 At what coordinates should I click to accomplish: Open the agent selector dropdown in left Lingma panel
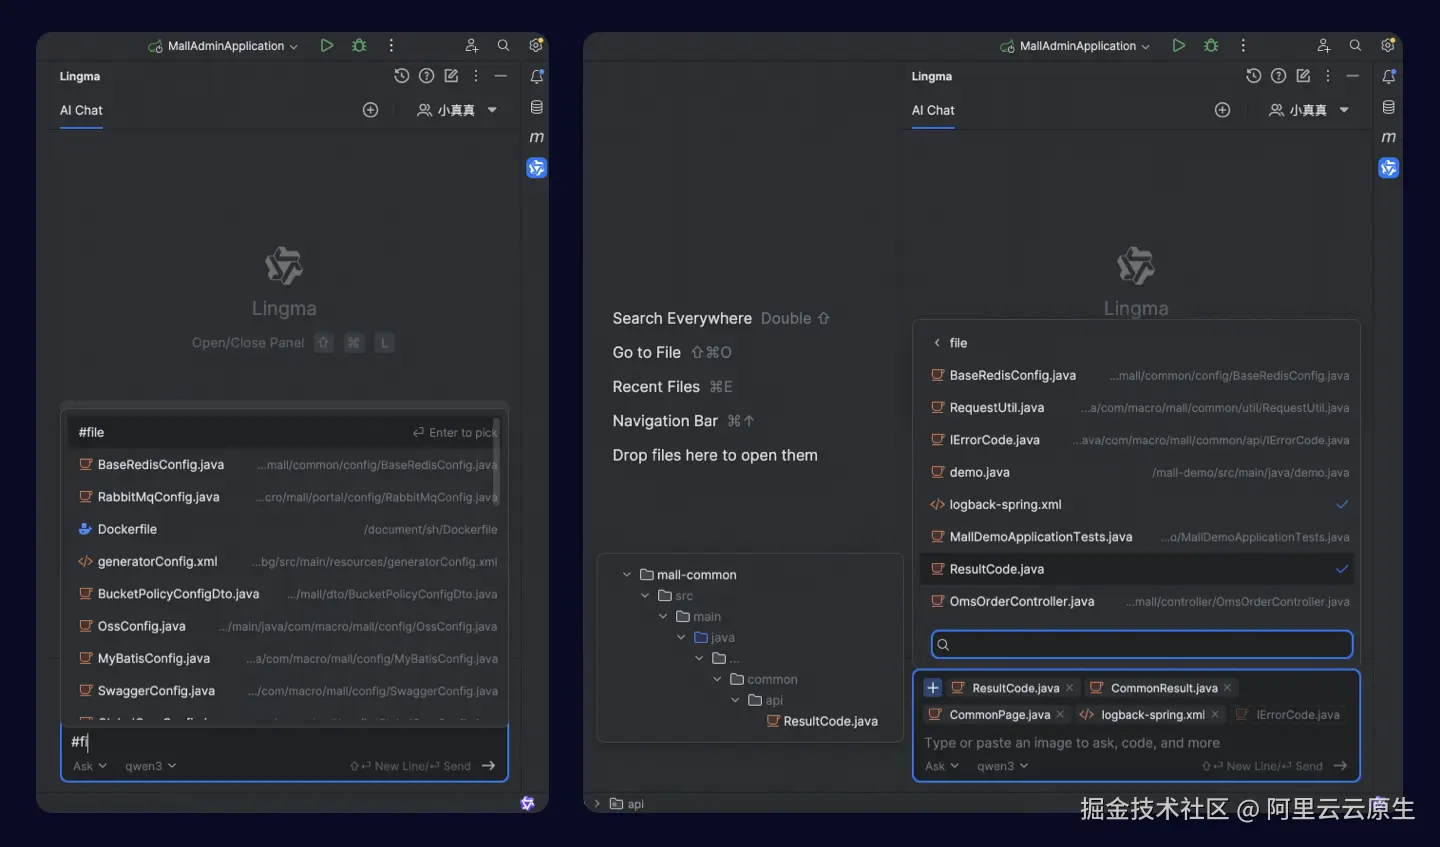457,110
